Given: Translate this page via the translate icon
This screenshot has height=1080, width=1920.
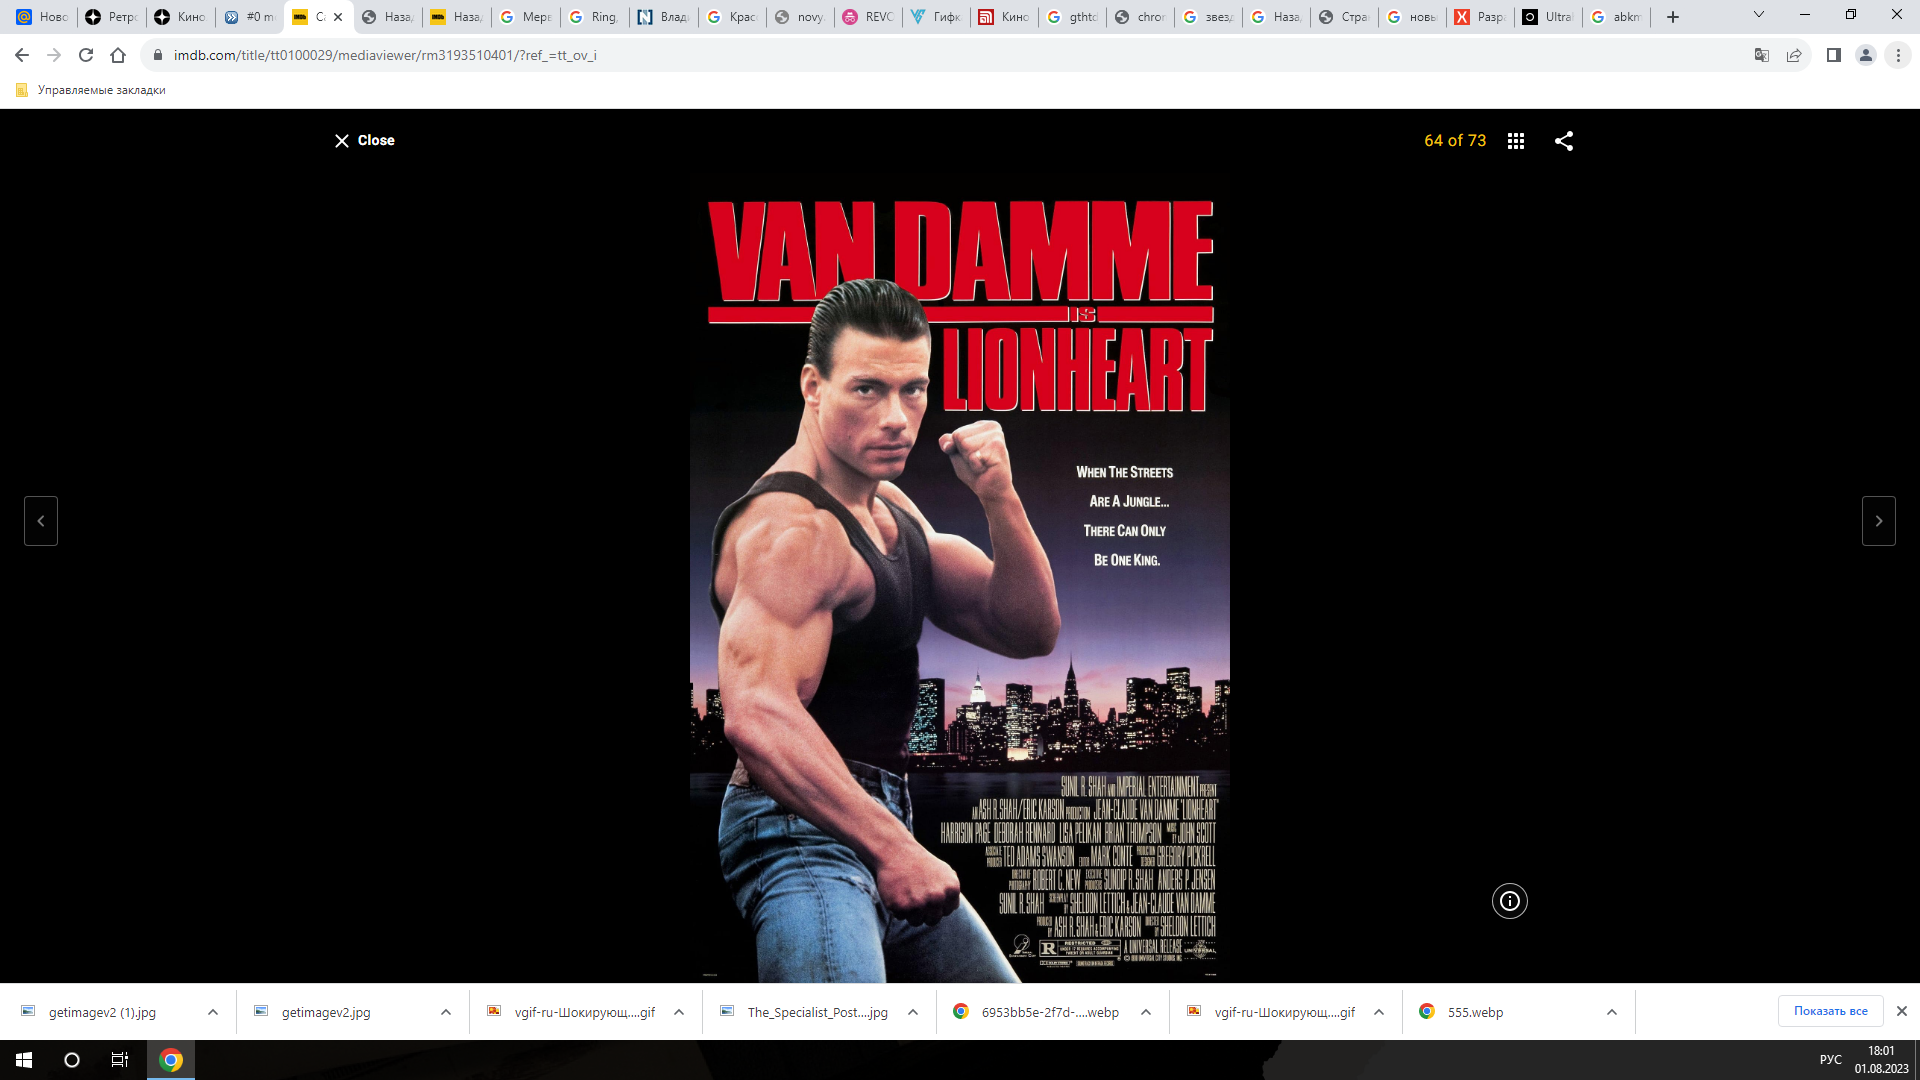Looking at the screenshot, I should tap(1762, 55).
